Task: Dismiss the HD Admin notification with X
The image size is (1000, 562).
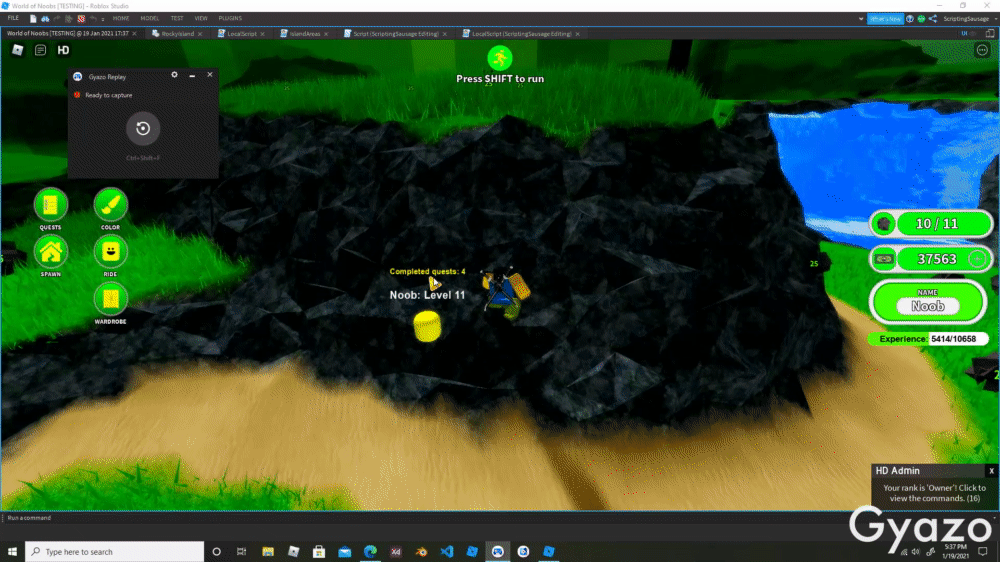Action: coord(991,471)
